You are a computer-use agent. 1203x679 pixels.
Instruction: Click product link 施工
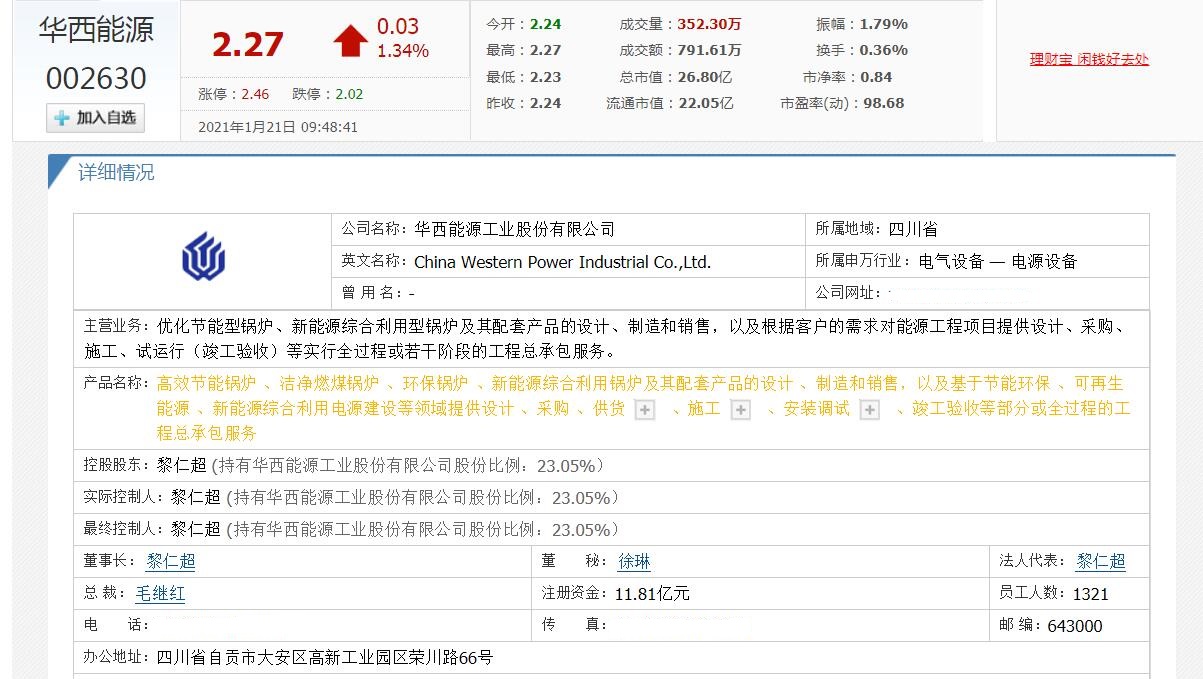pyautogui.click(x=704, y=408)
